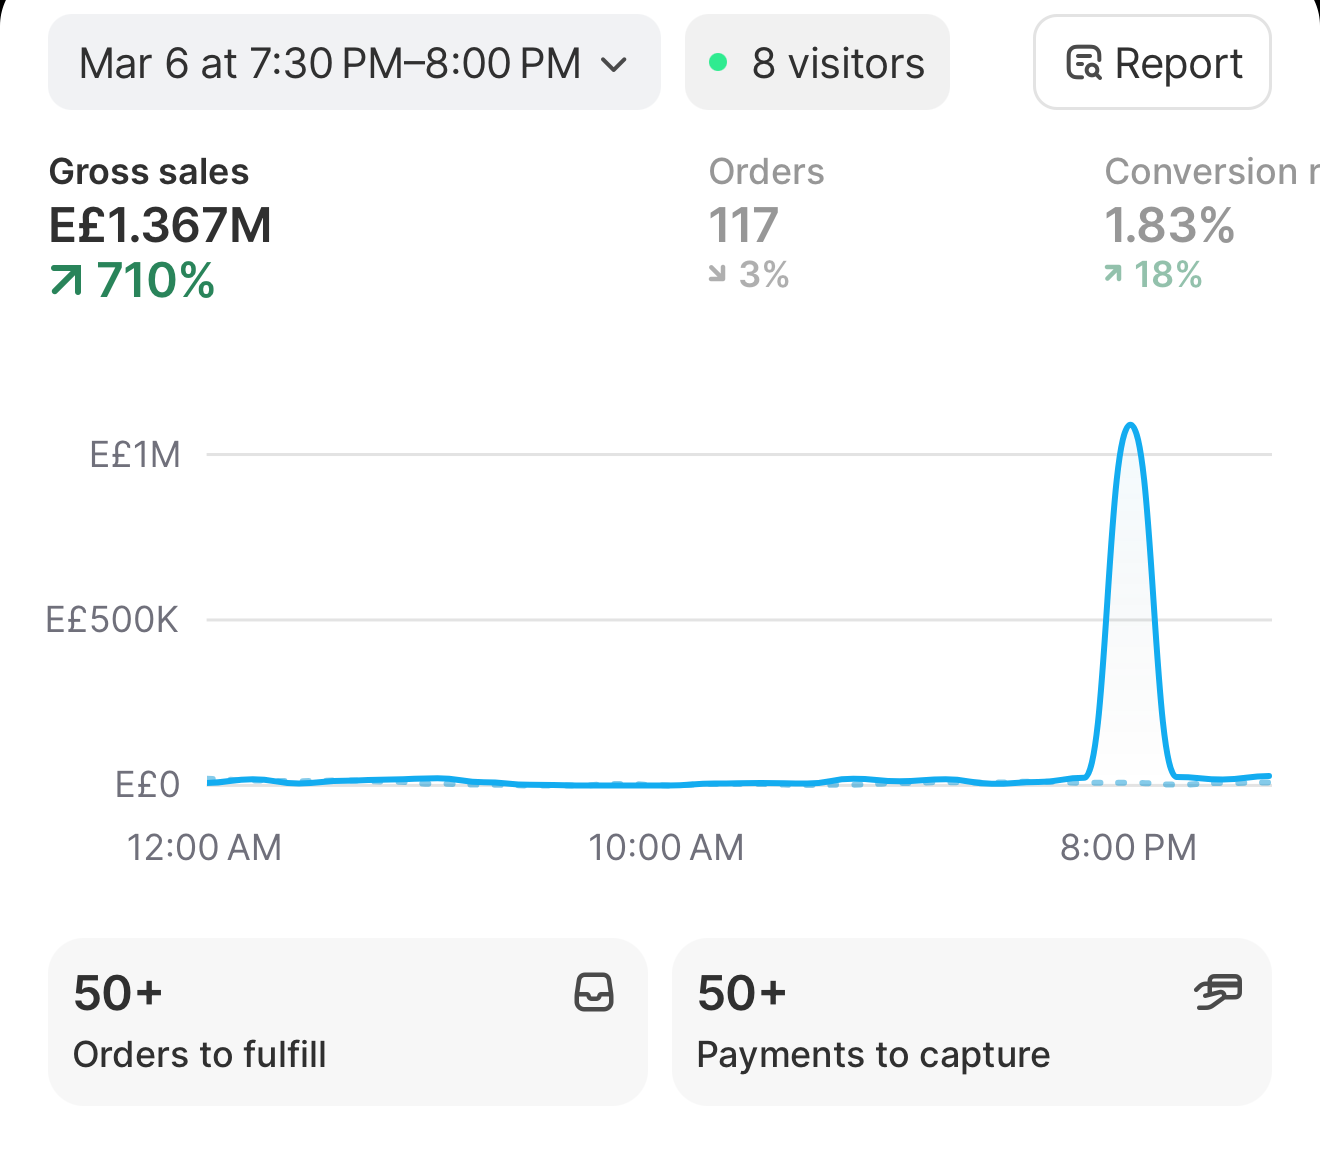Click the payment hand-with-card icon
1320x1168 pixels.
click(1218, 992)
